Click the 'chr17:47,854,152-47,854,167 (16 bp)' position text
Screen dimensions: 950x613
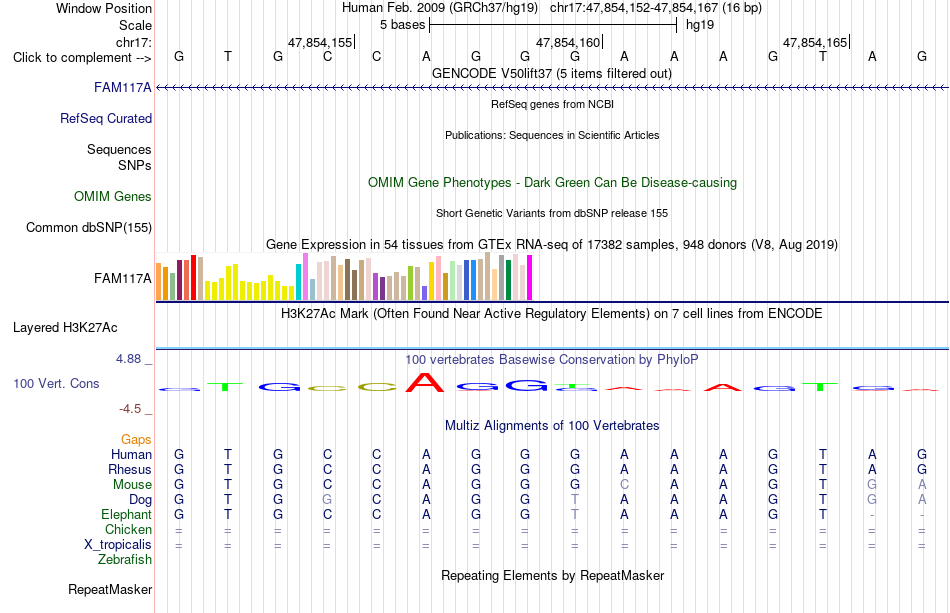656,8
